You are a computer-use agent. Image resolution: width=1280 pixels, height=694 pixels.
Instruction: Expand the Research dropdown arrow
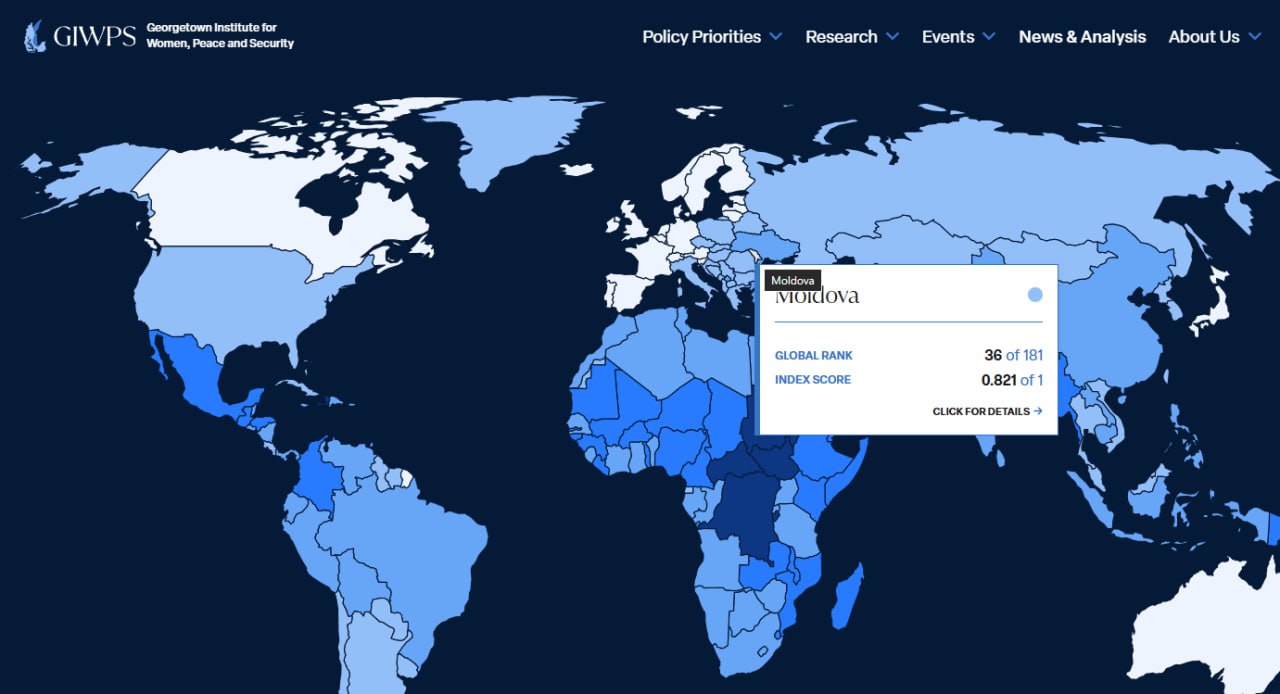point(892,37)
